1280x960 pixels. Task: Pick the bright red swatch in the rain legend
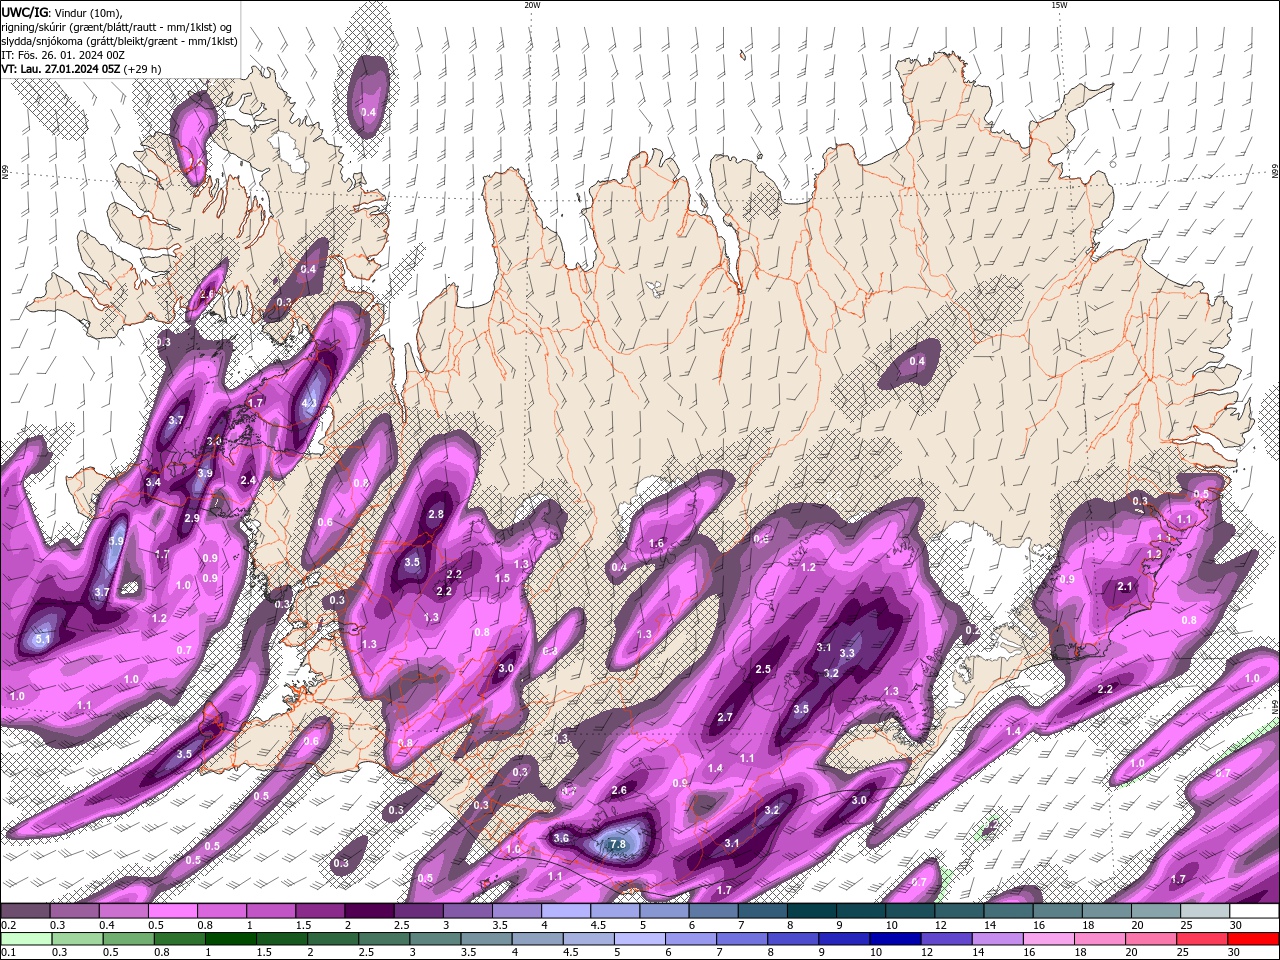click(x=1255, y=939)
